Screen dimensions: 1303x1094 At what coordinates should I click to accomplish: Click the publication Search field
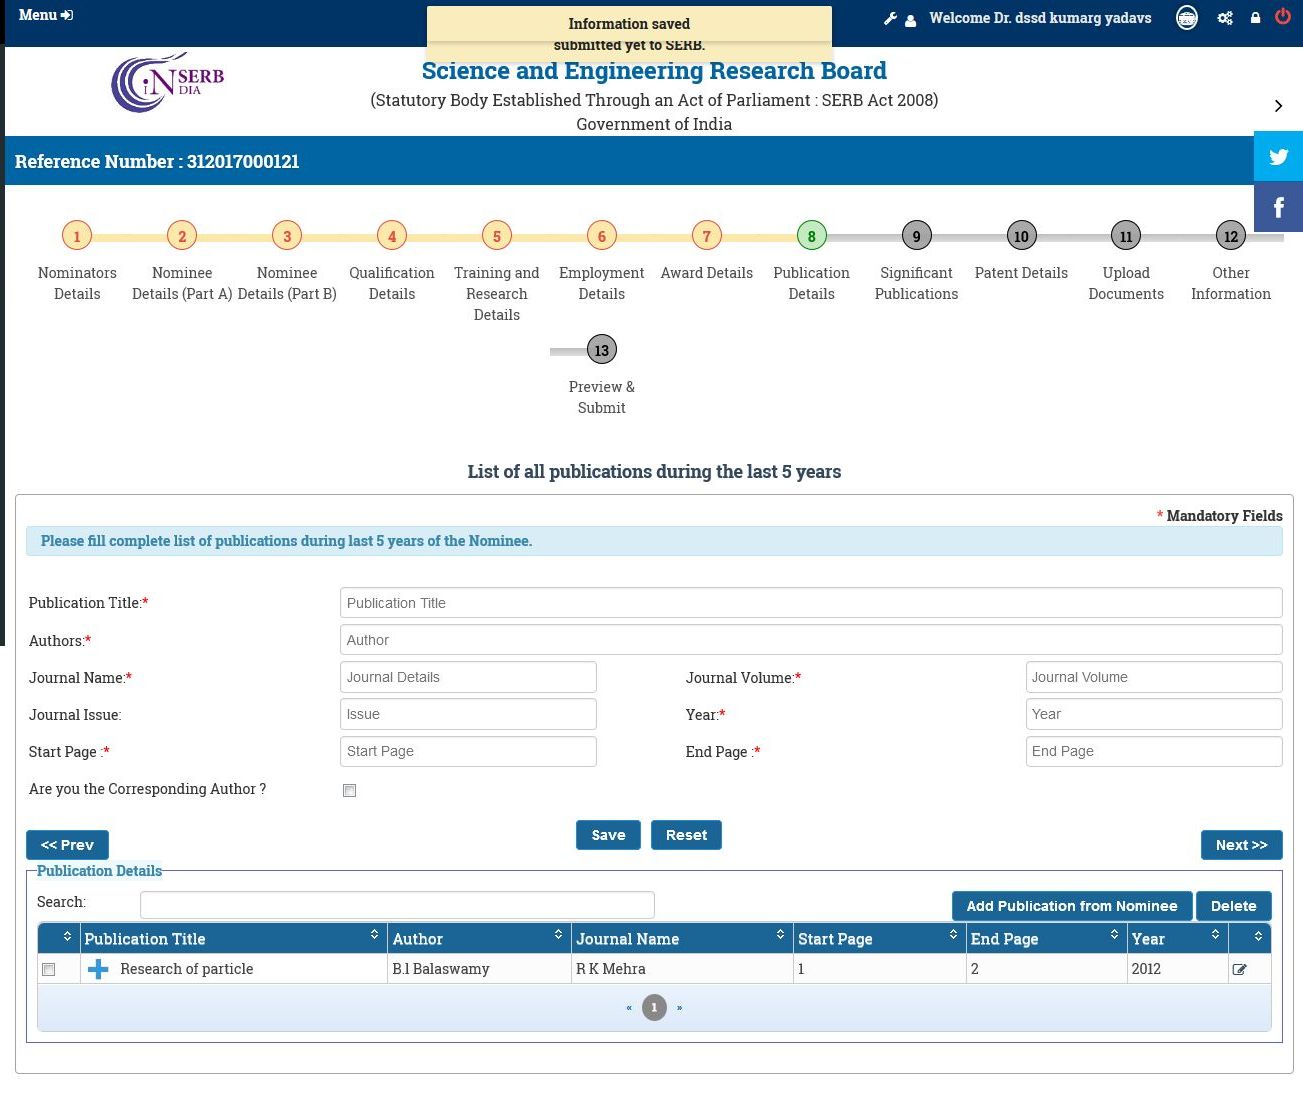(397, 905)
